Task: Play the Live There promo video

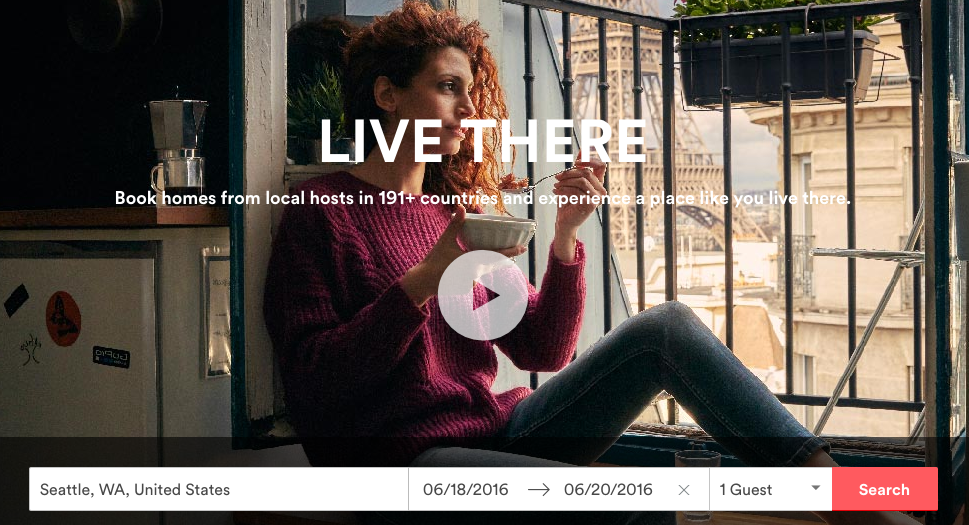Action: [x=483, y=295]
